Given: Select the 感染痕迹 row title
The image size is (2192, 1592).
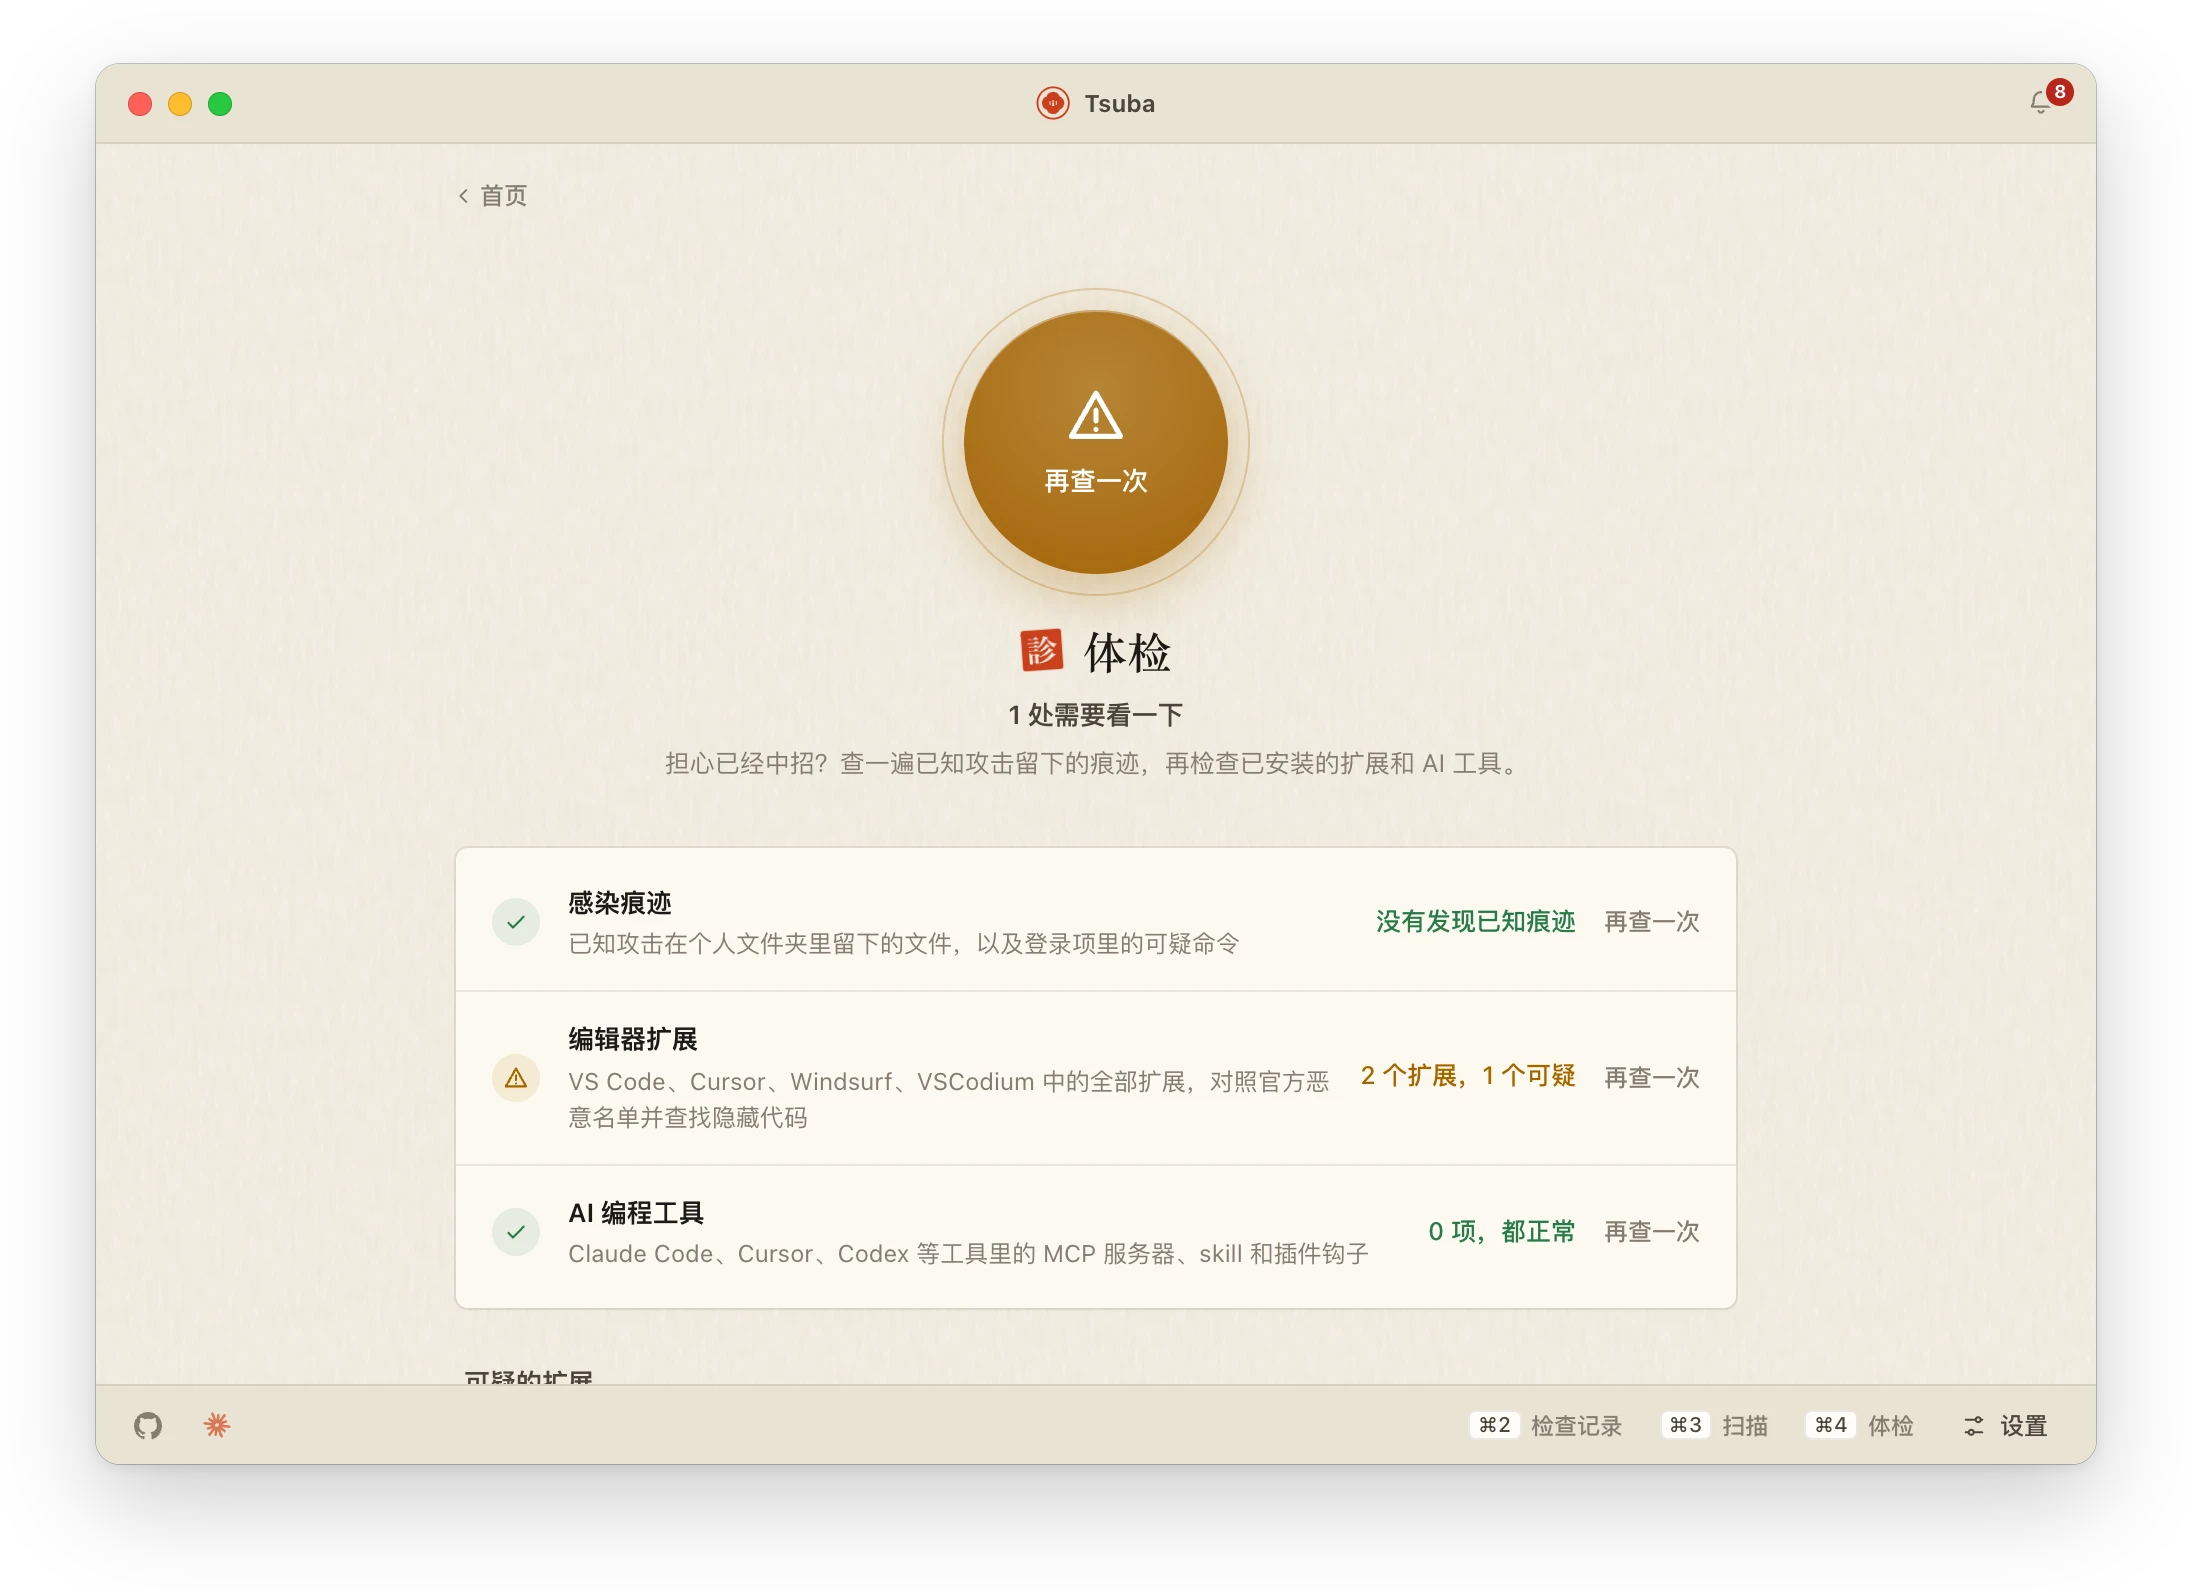Looking at the screenshot, I should 620,903.
